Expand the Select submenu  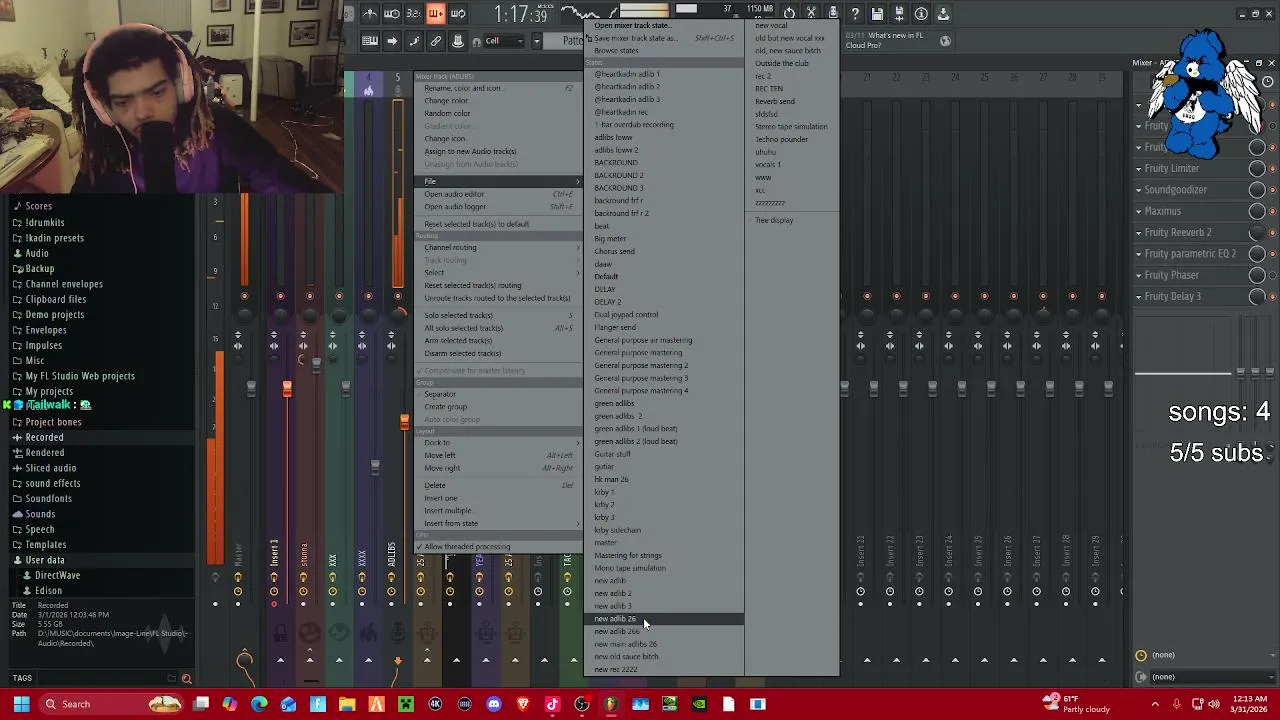coord(497,273)
